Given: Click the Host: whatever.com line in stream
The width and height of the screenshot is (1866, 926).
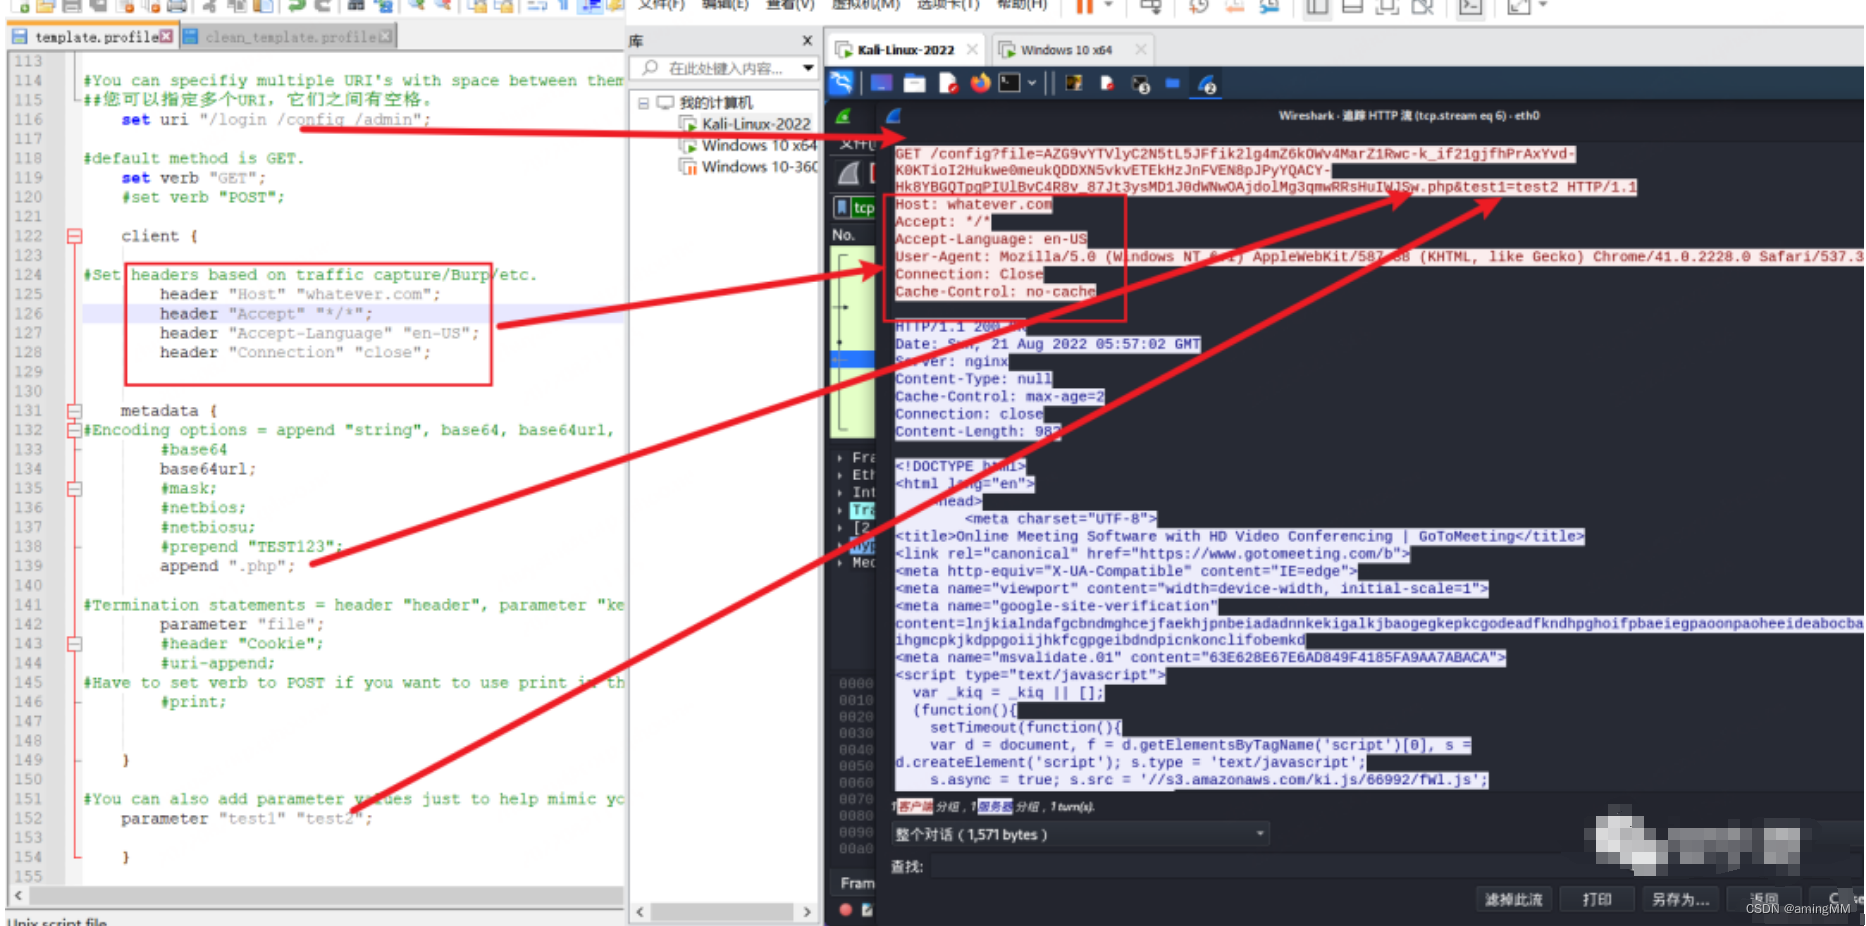Looking at the screenshot, I should 973,204.
